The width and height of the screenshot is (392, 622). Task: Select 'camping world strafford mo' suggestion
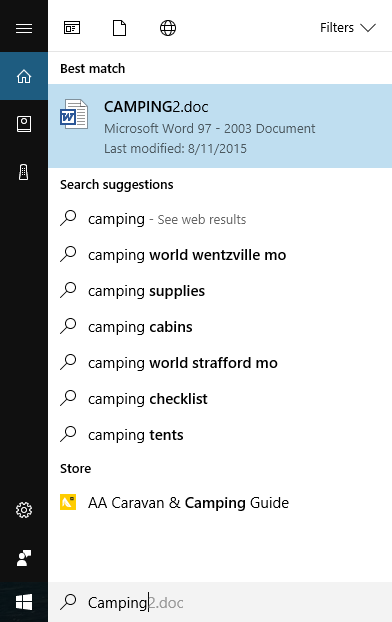[x=220, y=363]
